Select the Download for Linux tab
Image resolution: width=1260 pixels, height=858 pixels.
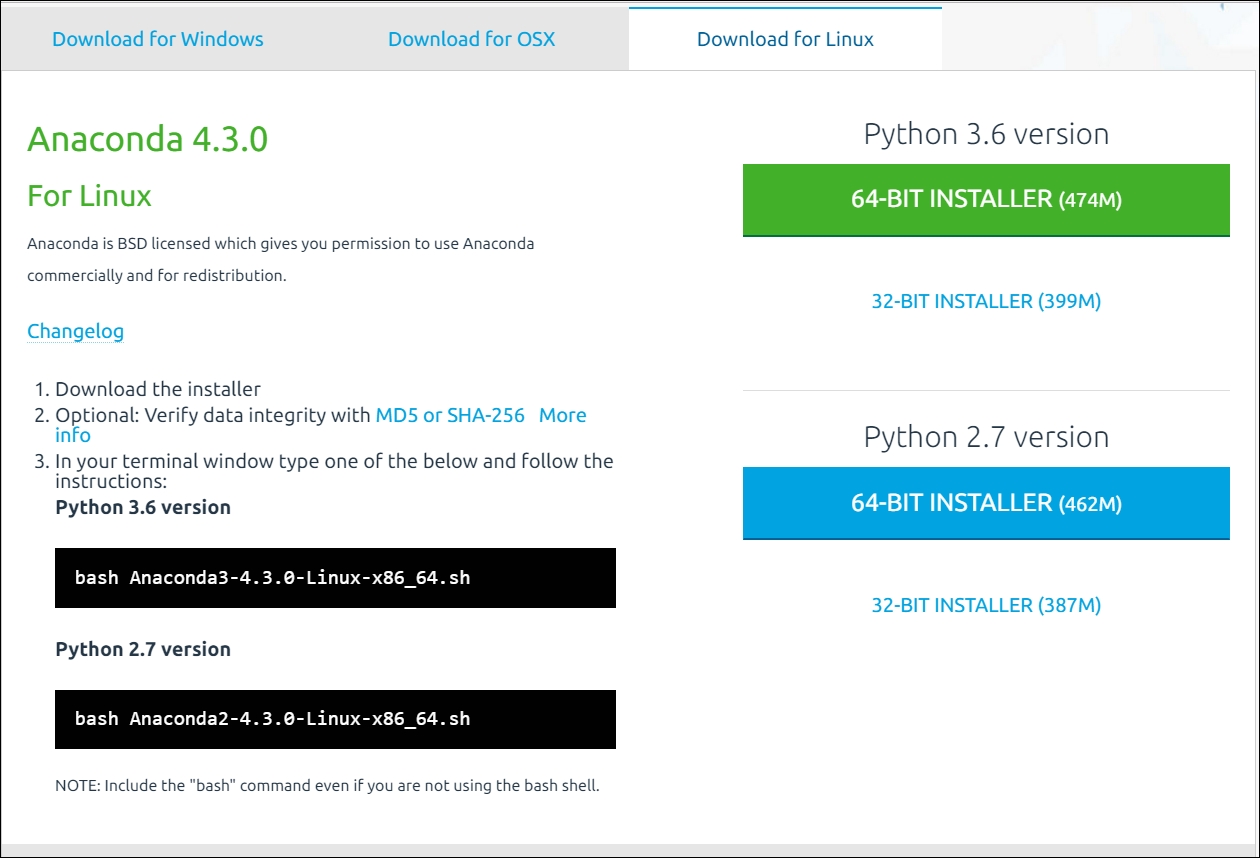coord(785,40)
